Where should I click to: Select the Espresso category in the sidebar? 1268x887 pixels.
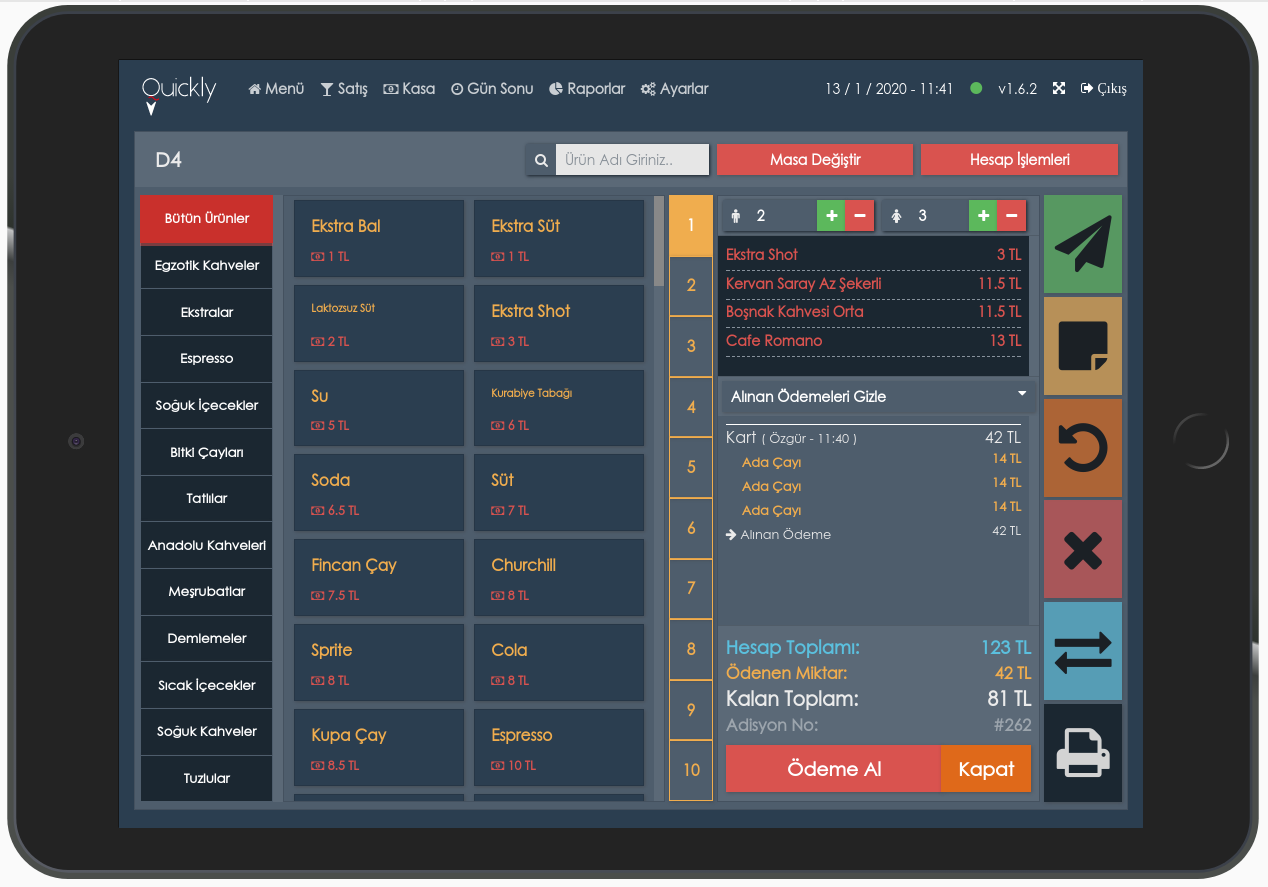(206, 358)
